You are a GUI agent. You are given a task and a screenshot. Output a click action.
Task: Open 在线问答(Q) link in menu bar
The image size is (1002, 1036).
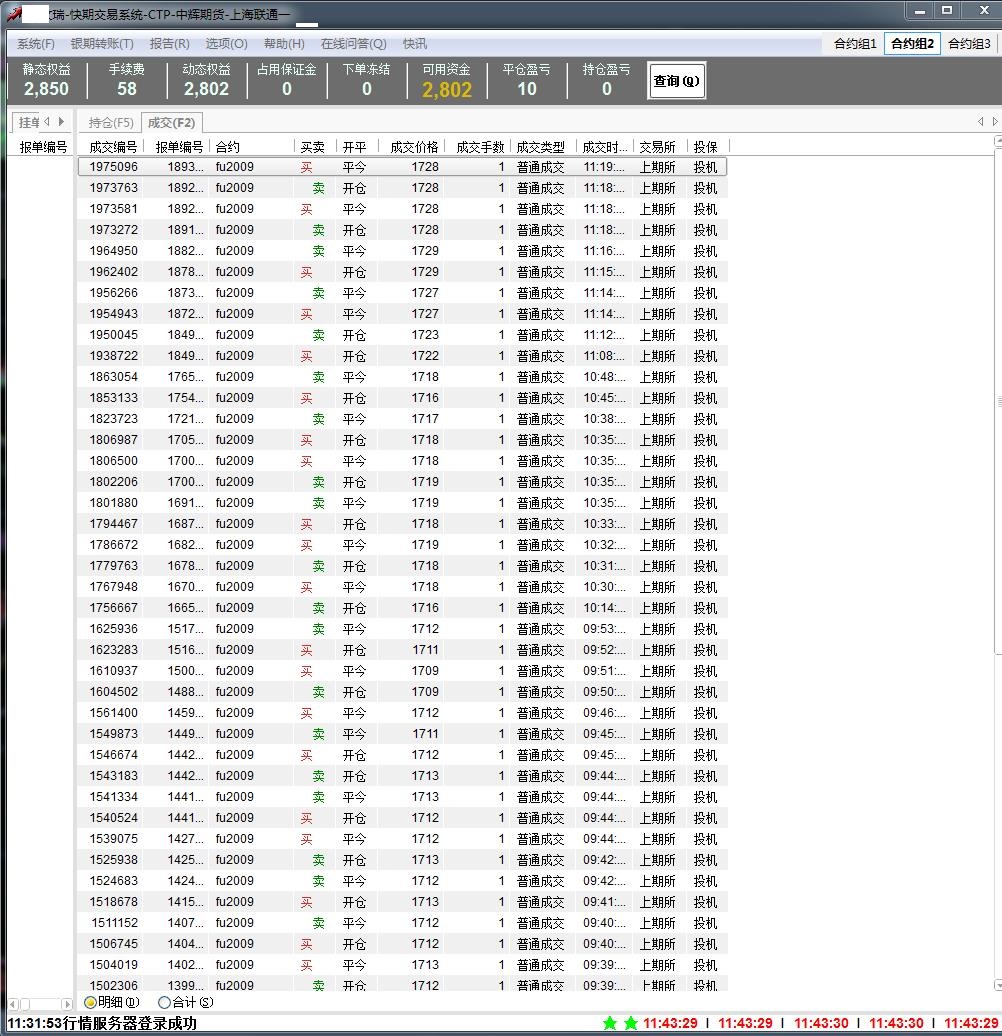click(x=353, y=44)
